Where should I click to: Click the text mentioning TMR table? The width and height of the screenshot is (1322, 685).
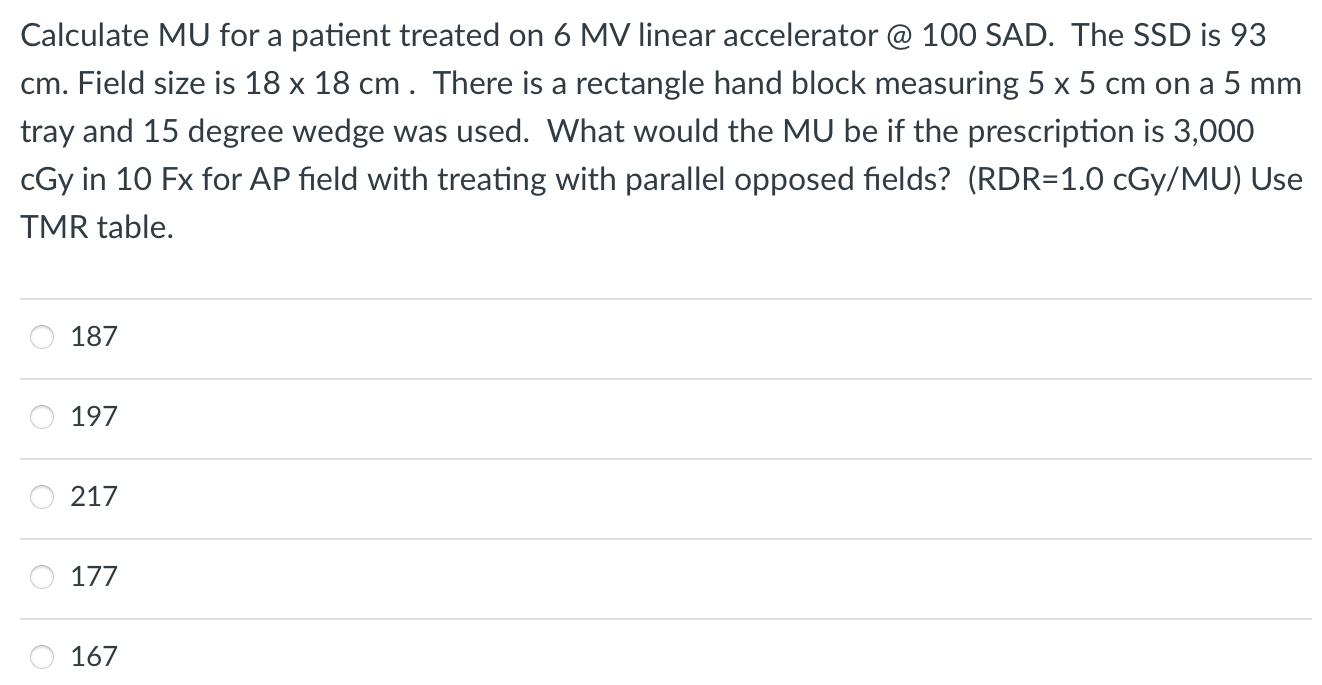(x=97, y=227)
